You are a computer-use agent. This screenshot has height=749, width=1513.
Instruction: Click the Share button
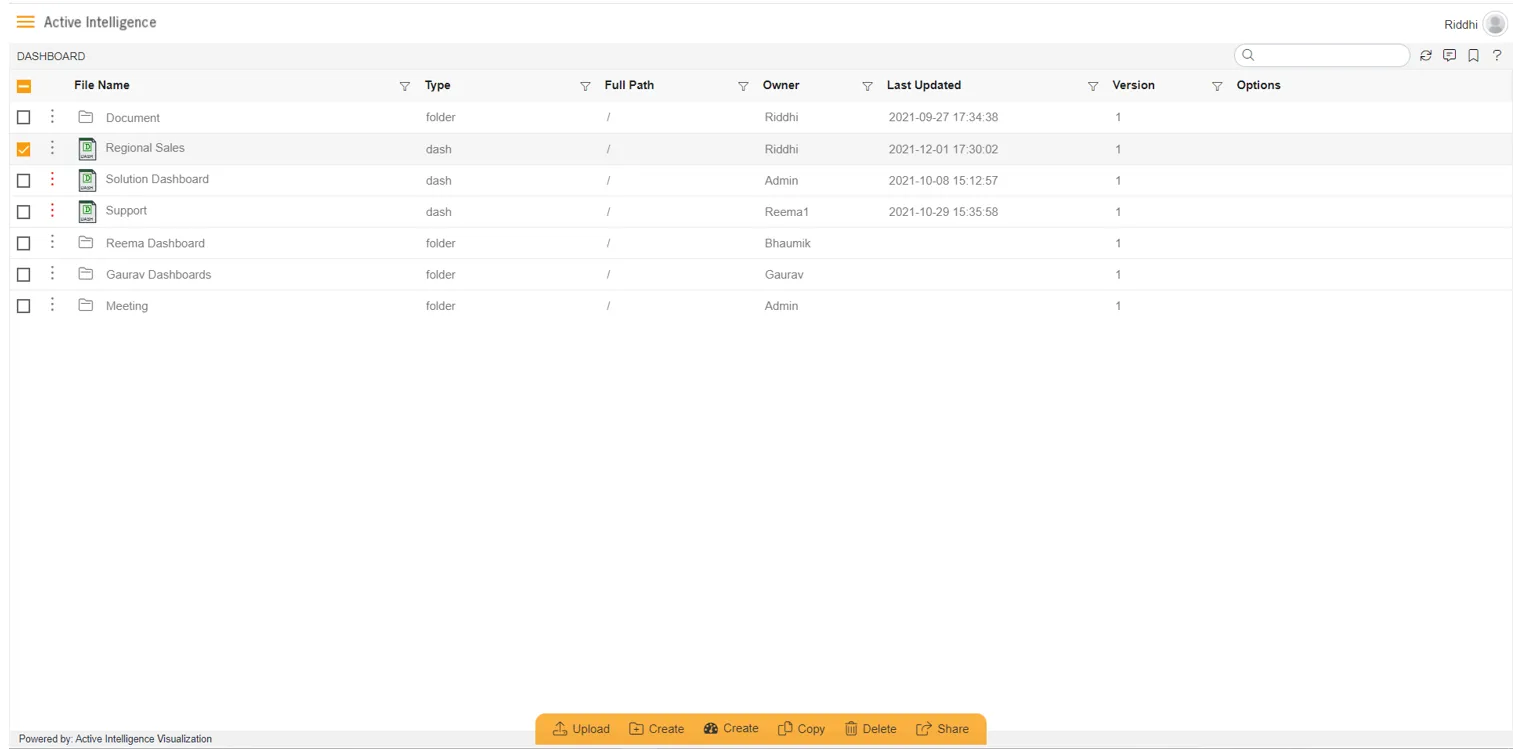coord(942,729)
